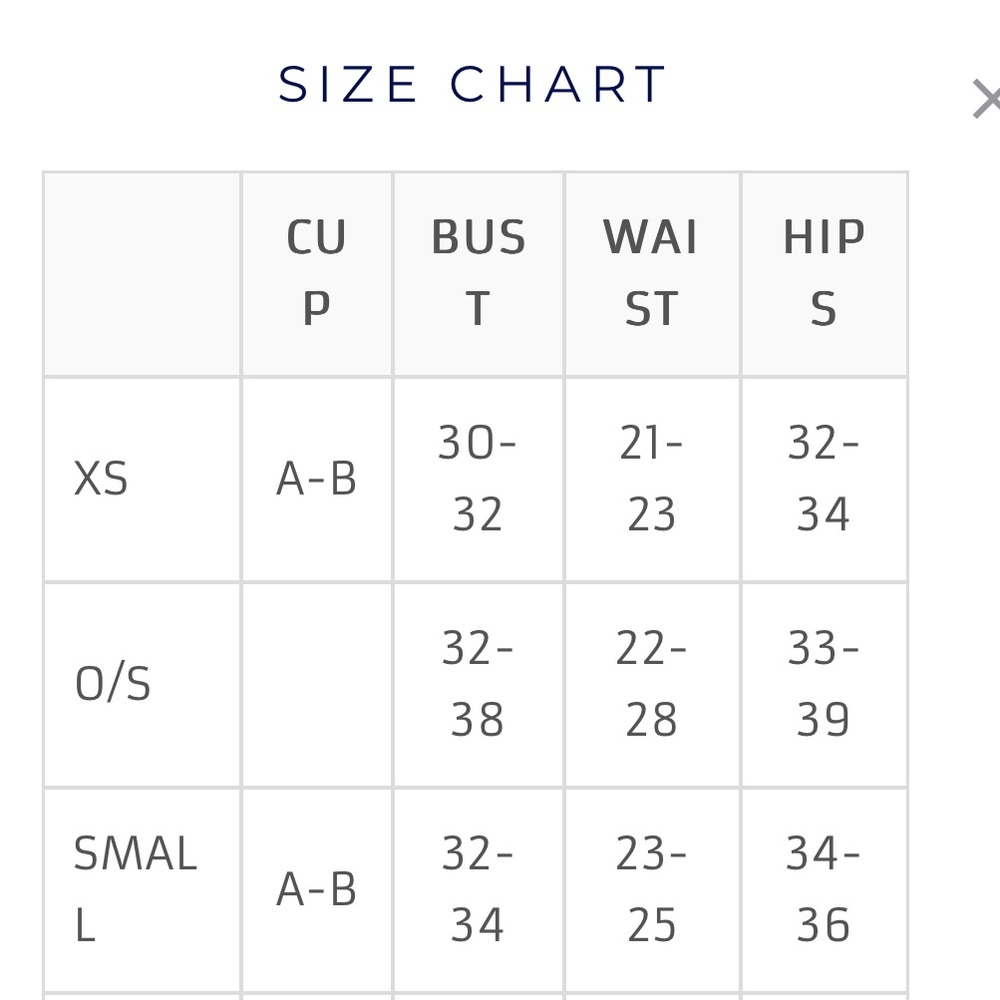Screen dimensions: 1000x1000
Task: Click the SMALL cup size A-B cell
Action: (x=316, y=889)
